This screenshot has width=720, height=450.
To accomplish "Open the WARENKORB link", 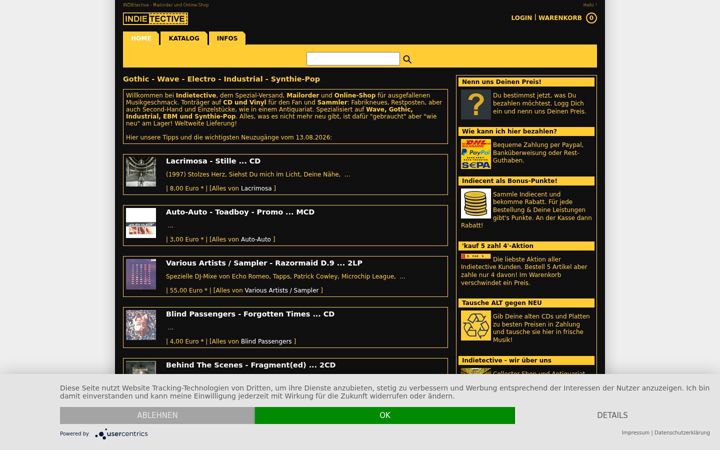I will tap(560, 18).
